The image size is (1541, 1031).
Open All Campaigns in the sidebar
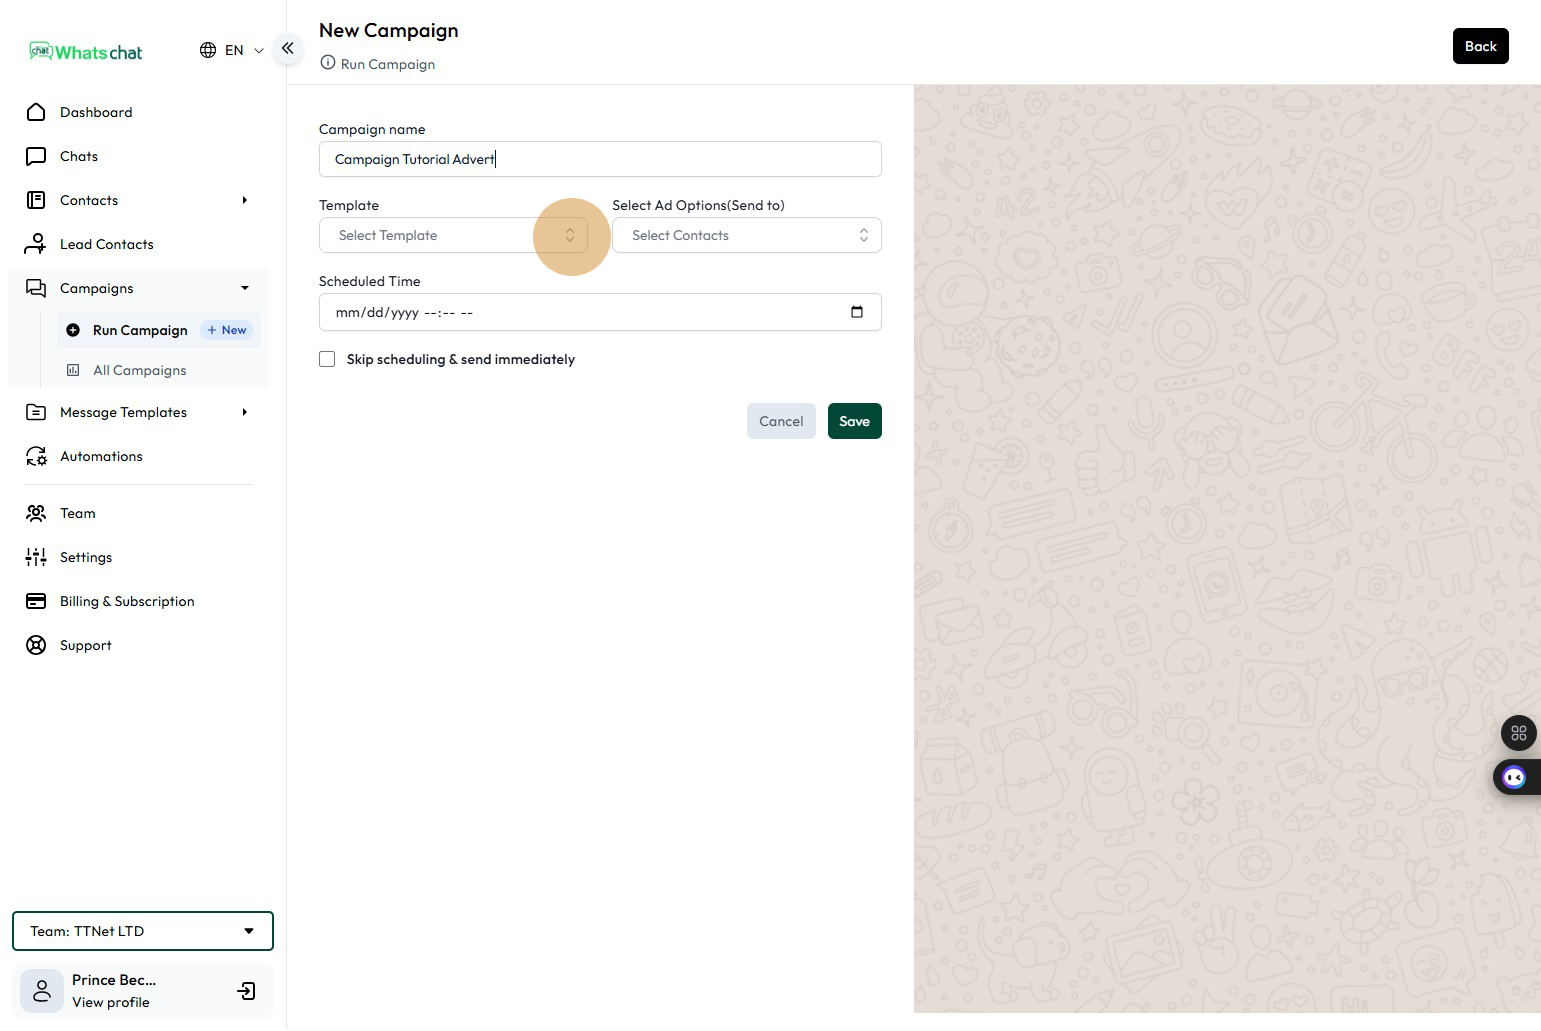139,370
